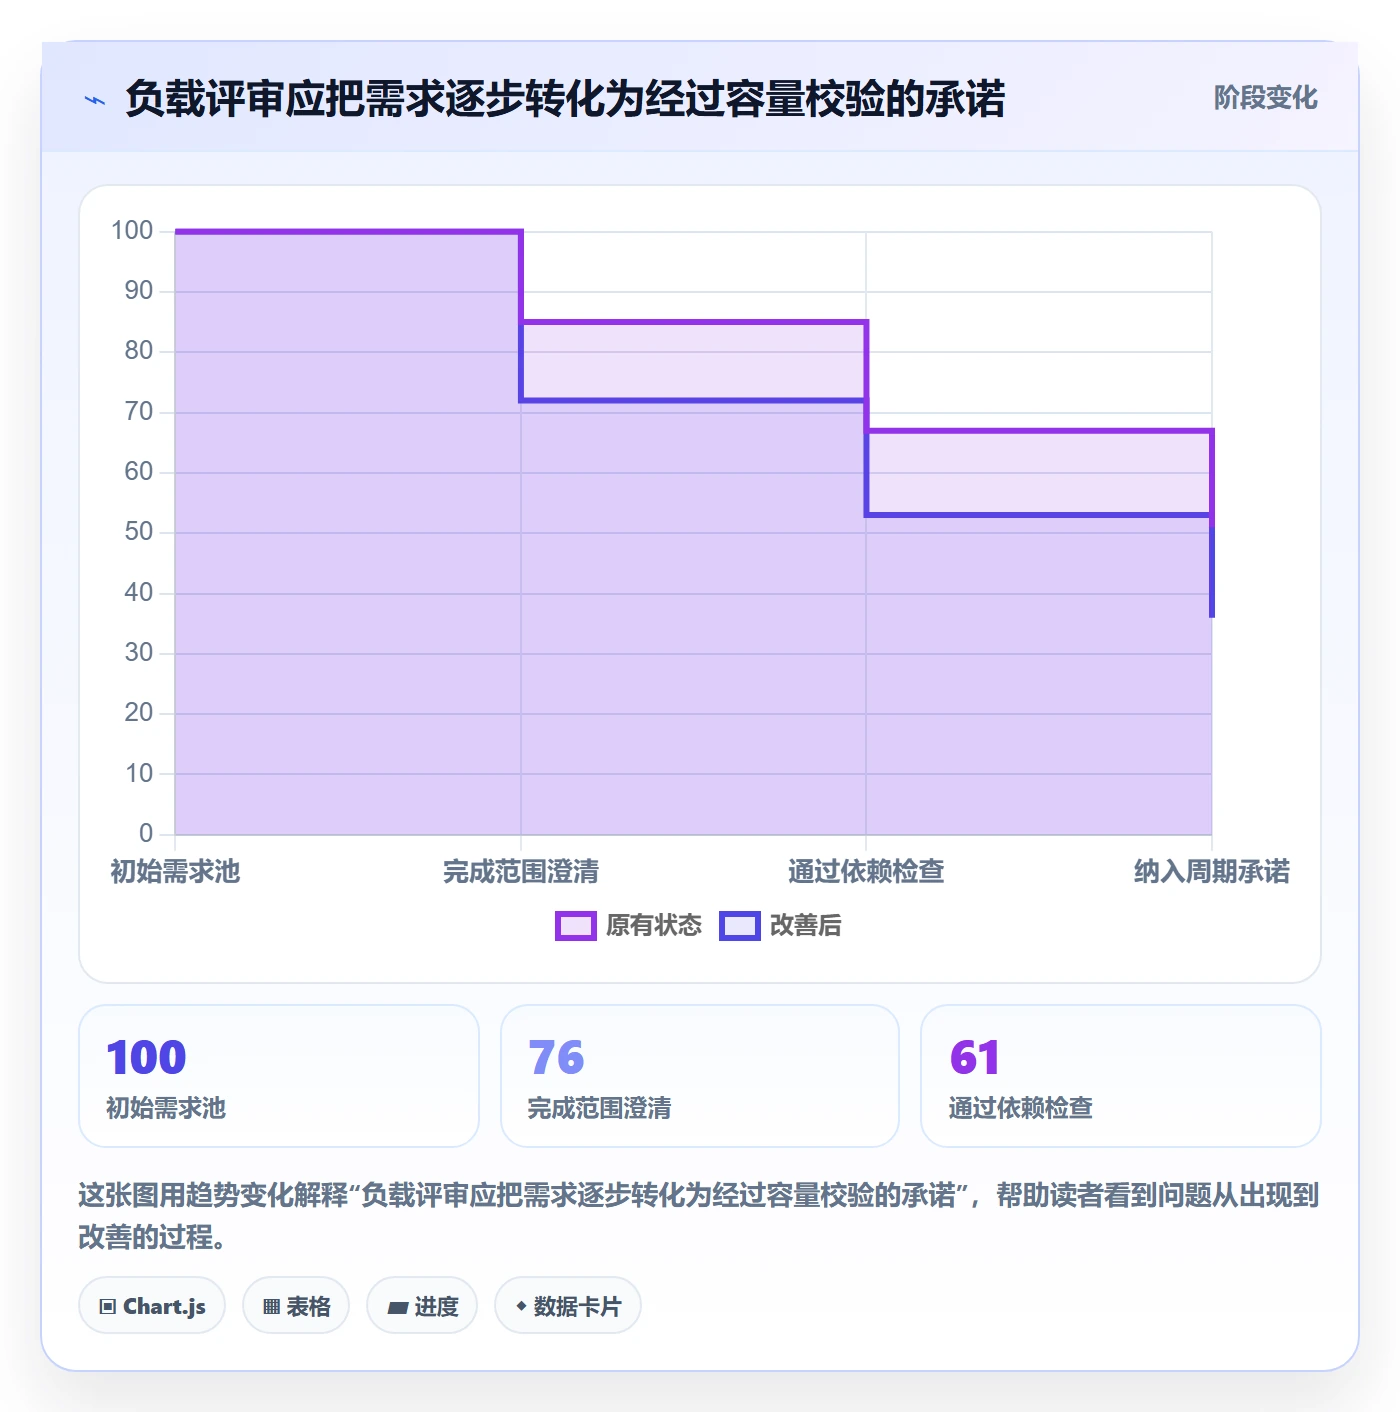Click the 改善后 legend label
Viewport: 1400px width, 1412px height.
[x=806, y=926]
